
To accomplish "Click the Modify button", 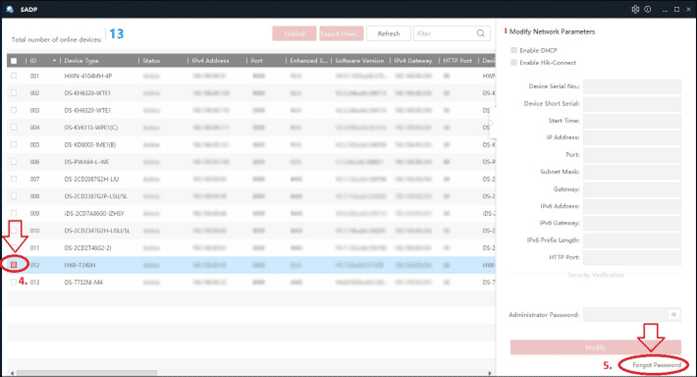I will (x=595, y=347).
